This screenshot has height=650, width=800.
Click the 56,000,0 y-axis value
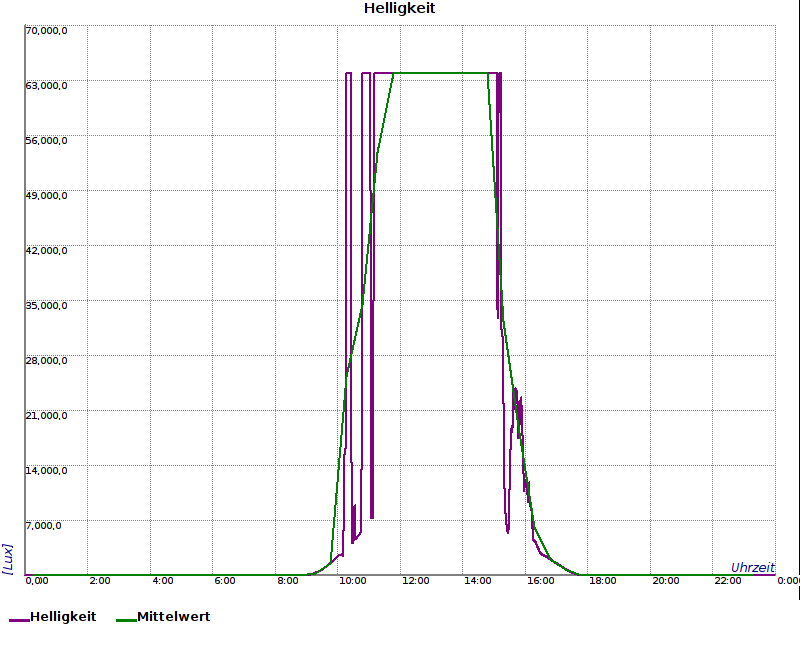click(46, 140)
